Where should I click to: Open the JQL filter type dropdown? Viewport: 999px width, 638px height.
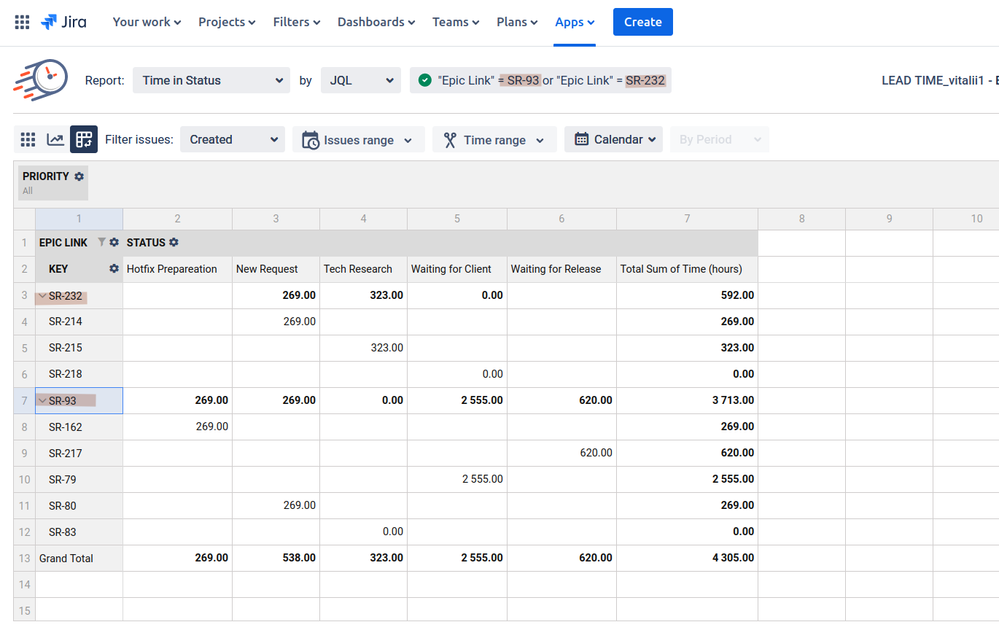click(x=361, y=80)
